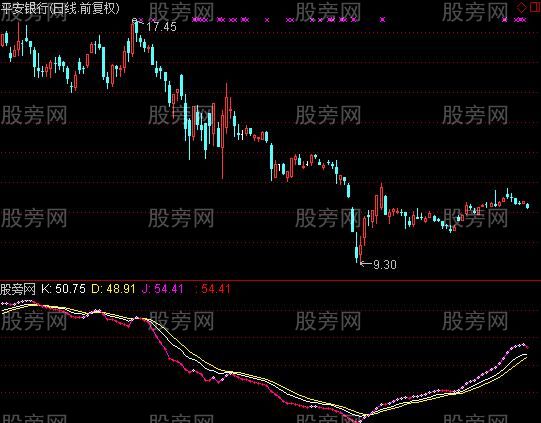Click the red square window icon
The height and width of the screenshot is (423, 541).
pos(535,7)
